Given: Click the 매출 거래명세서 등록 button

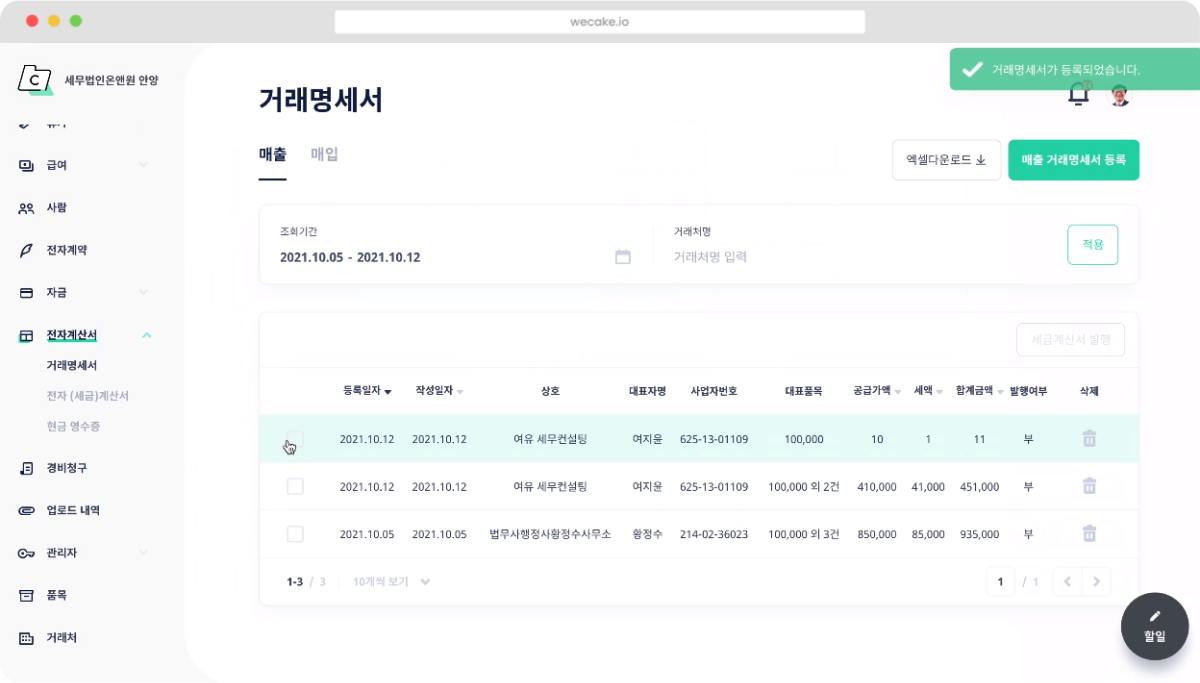Looking at the screenshot, I should coord(1073,160).
